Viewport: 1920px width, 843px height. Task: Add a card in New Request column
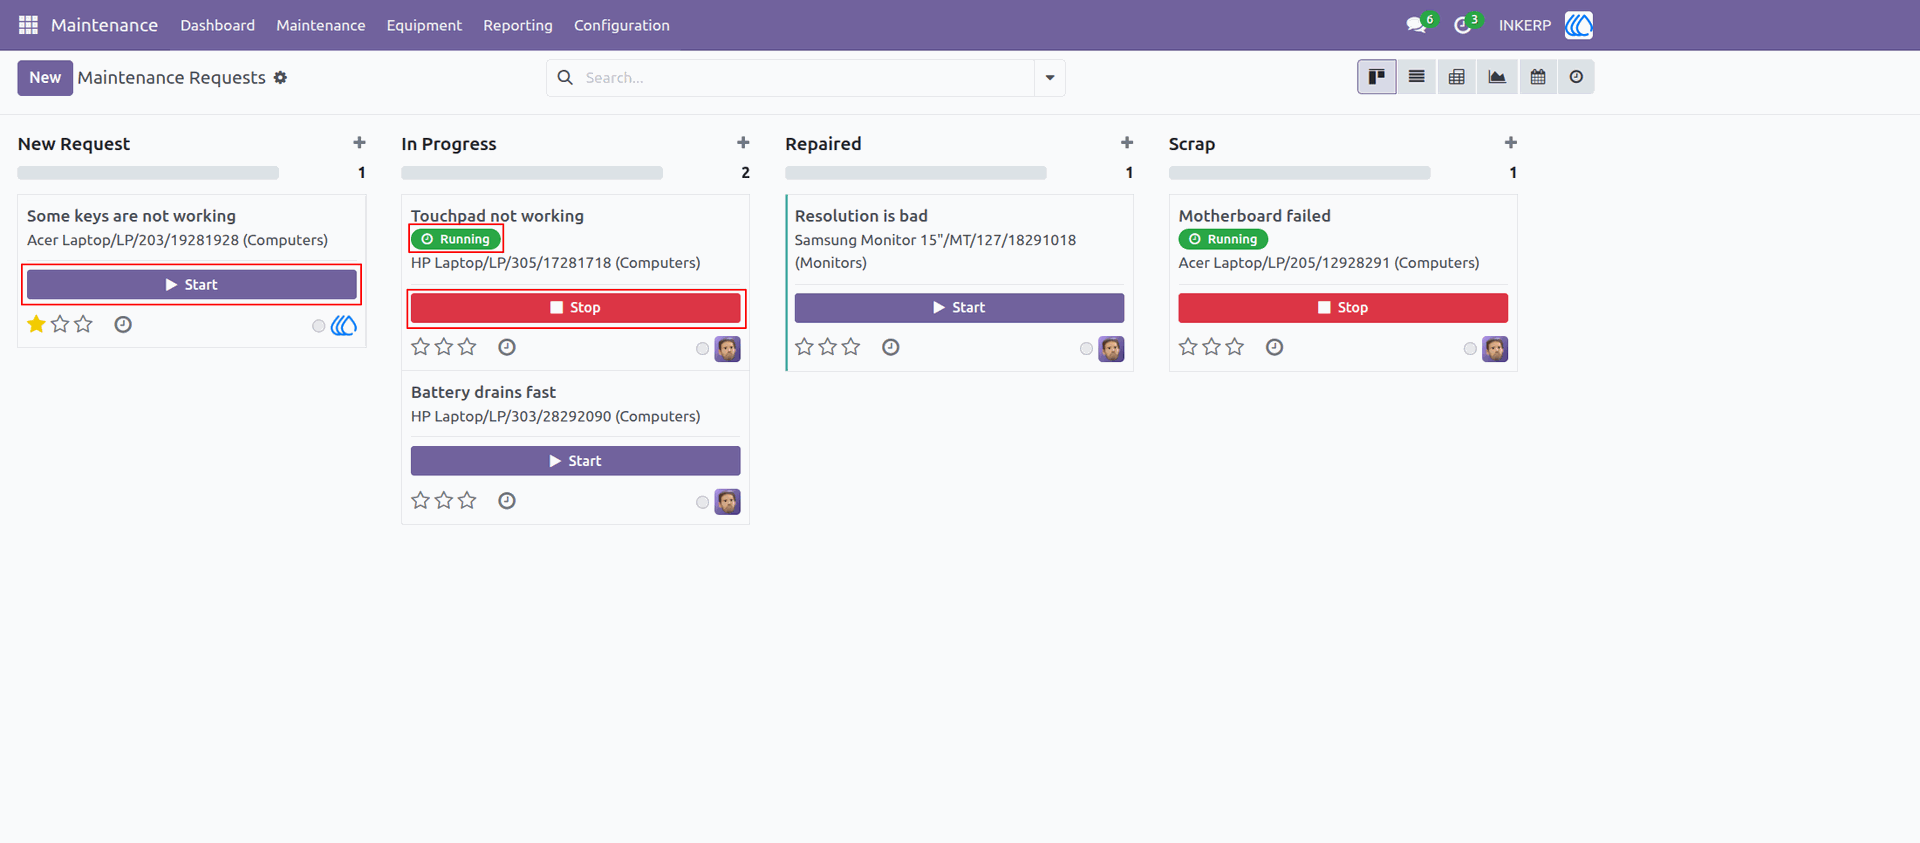[x=360, y=143]
